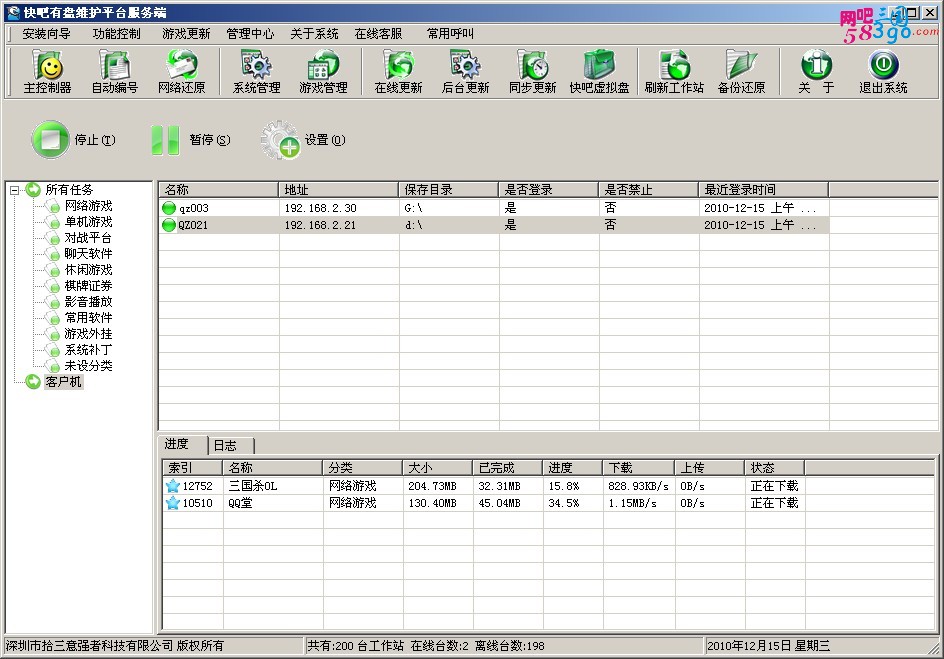Screen dimensions: 944x659
Task: Click the 自动编号 toolbar icon
Action: tap(115, 72)
